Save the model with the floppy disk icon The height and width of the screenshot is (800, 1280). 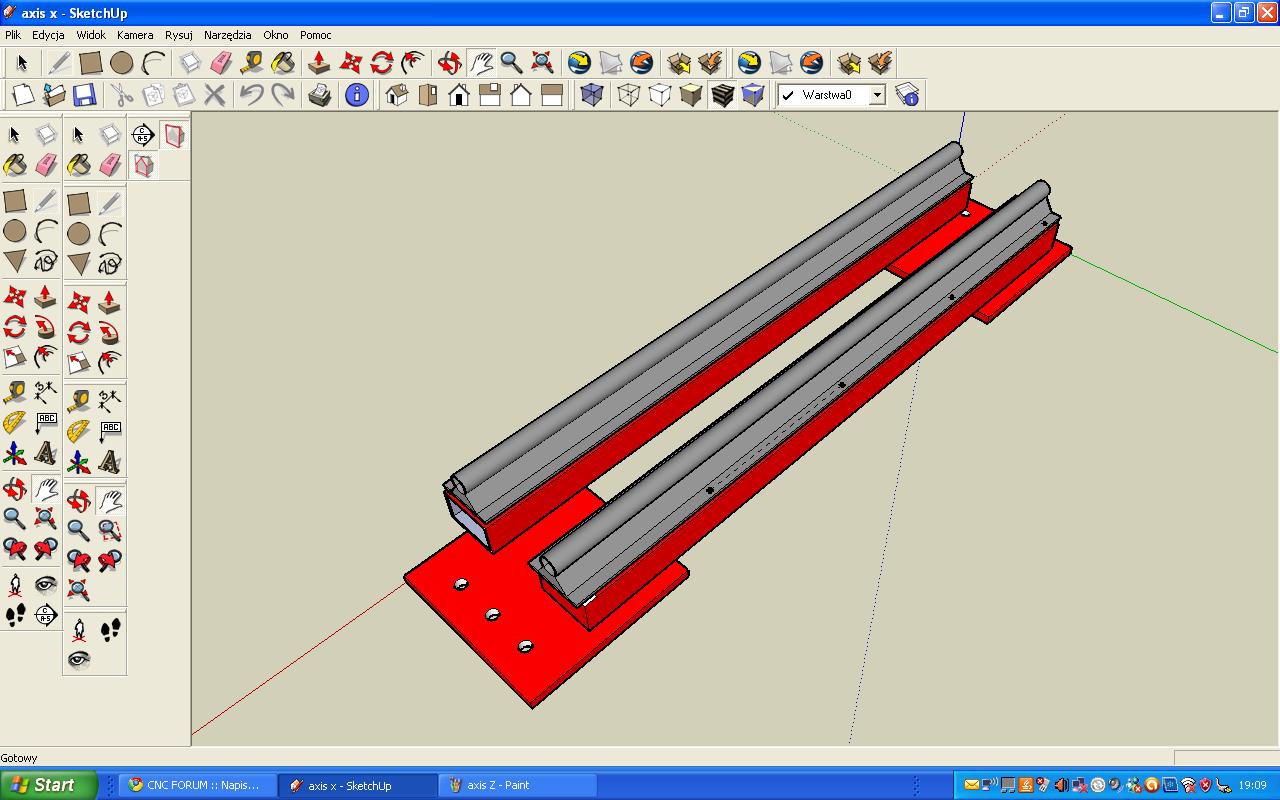click(x=85, y=95)
